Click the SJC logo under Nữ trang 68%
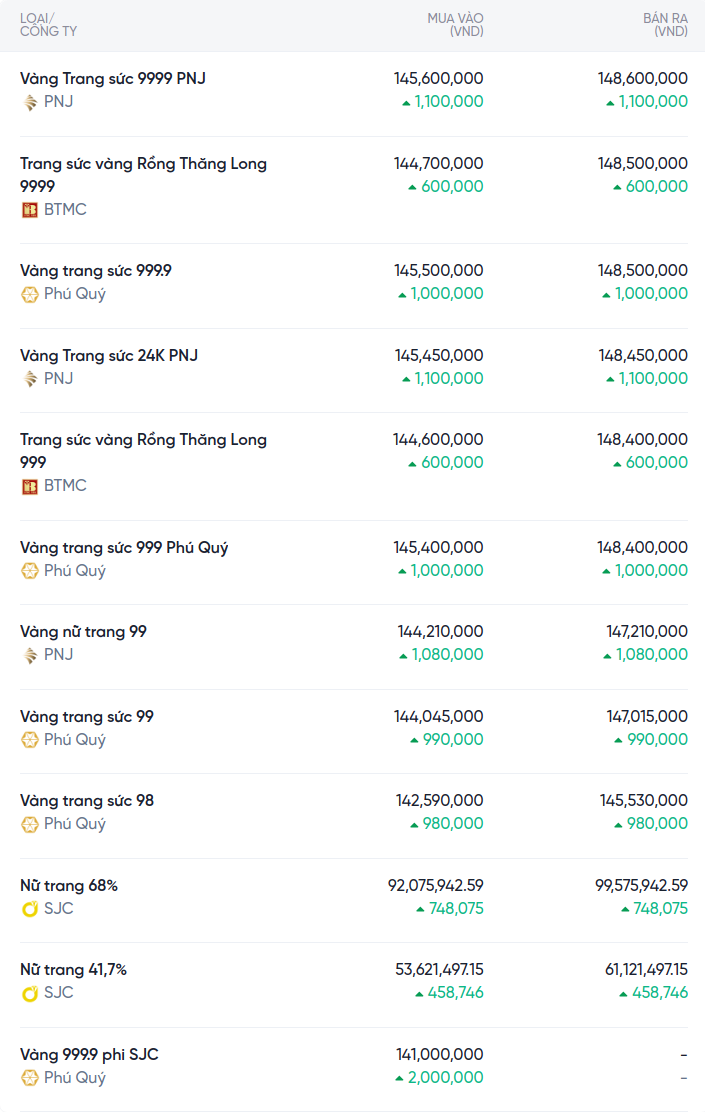Viewport: 705px width, 1112px height. (30, 909)
